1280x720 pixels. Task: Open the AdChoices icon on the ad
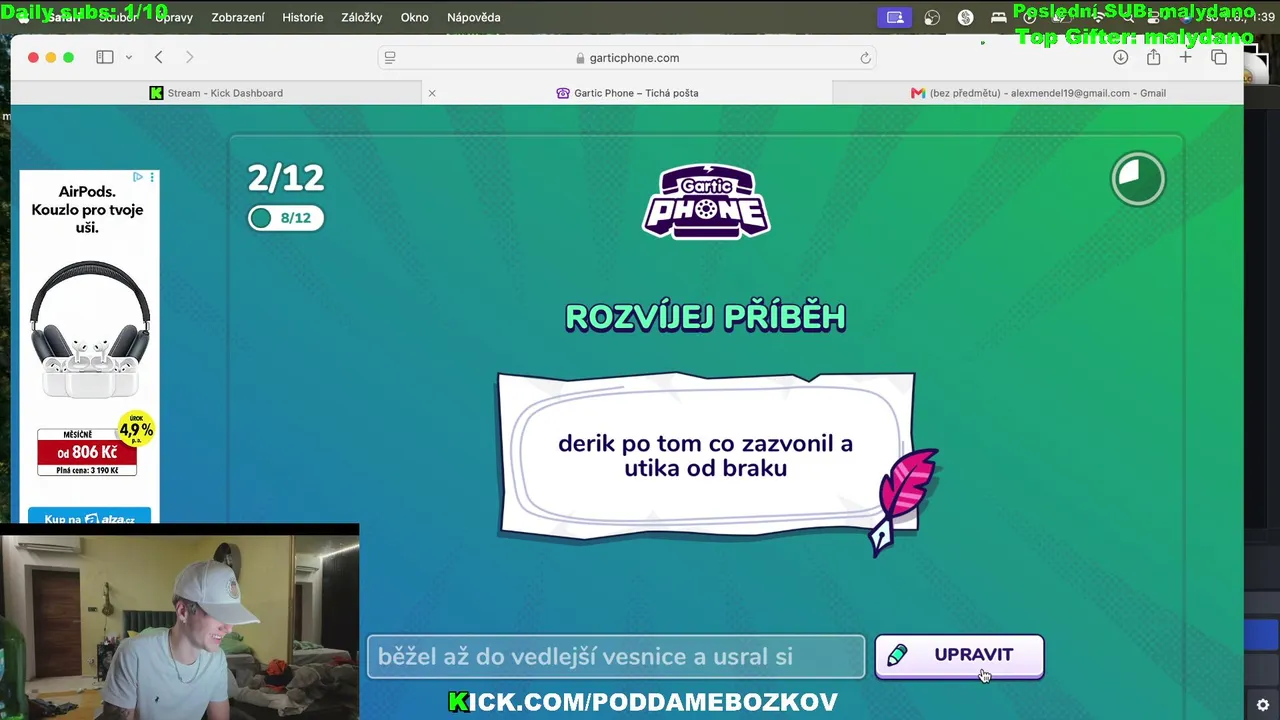tap(138, 177)
